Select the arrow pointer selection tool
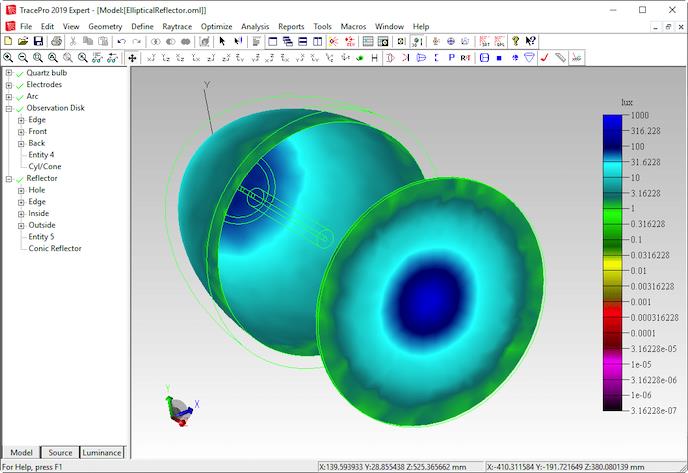Screen dimensions: 688x473 [x=222, y=41]
